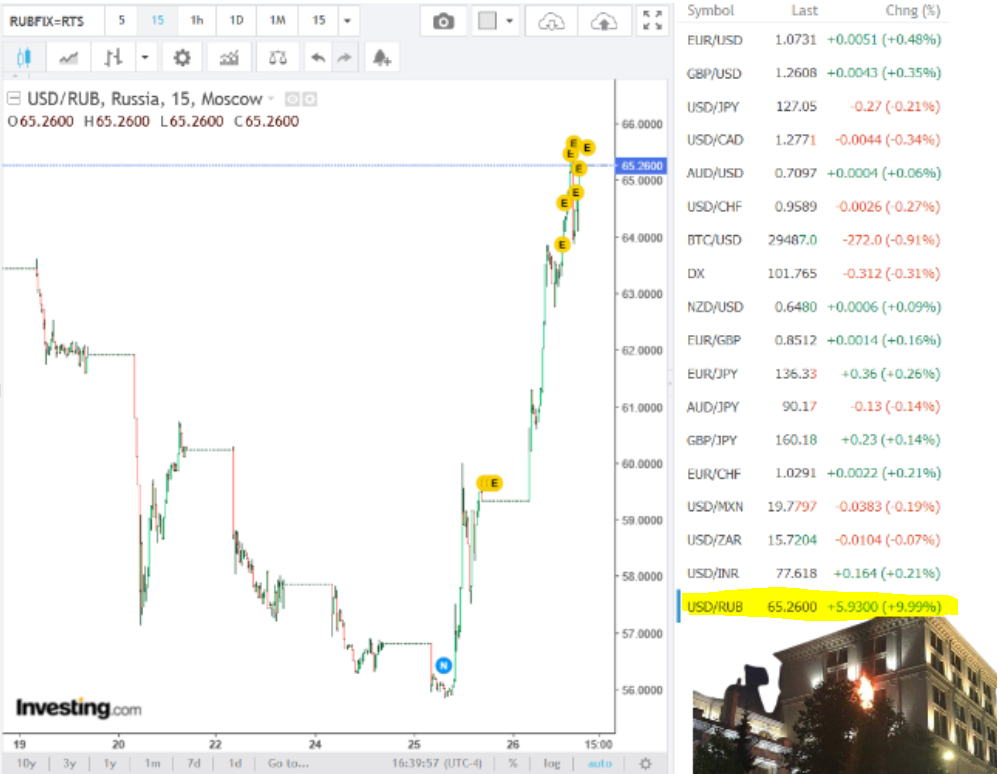
Task: Sort watchlist by Symbol column header
Action: point(710,10)
